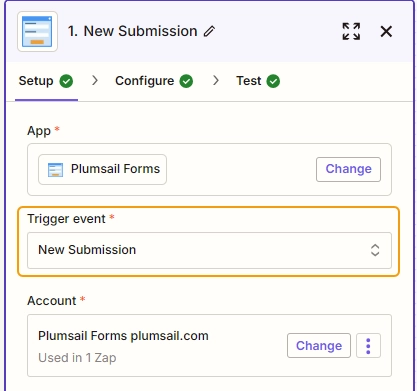Click the green checkmark next to Setup
Screen dimensions: 417x391
click(66, 81)
